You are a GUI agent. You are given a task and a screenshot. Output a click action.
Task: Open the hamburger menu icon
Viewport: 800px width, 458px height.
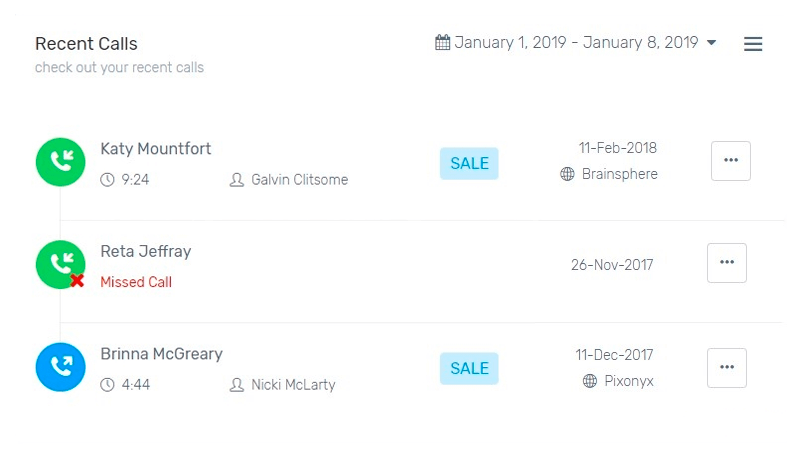[x=753, y=44]
